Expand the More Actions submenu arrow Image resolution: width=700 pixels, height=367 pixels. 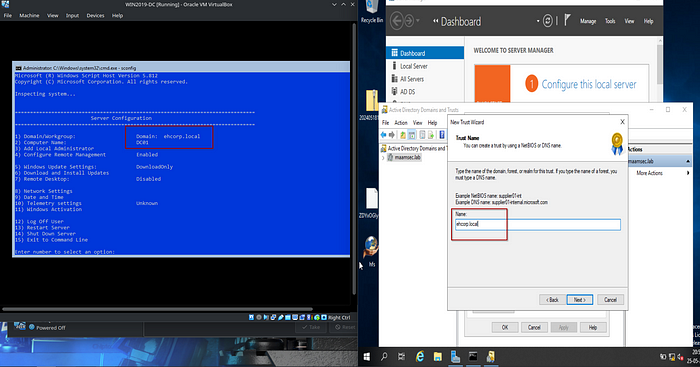coord(688,173)
